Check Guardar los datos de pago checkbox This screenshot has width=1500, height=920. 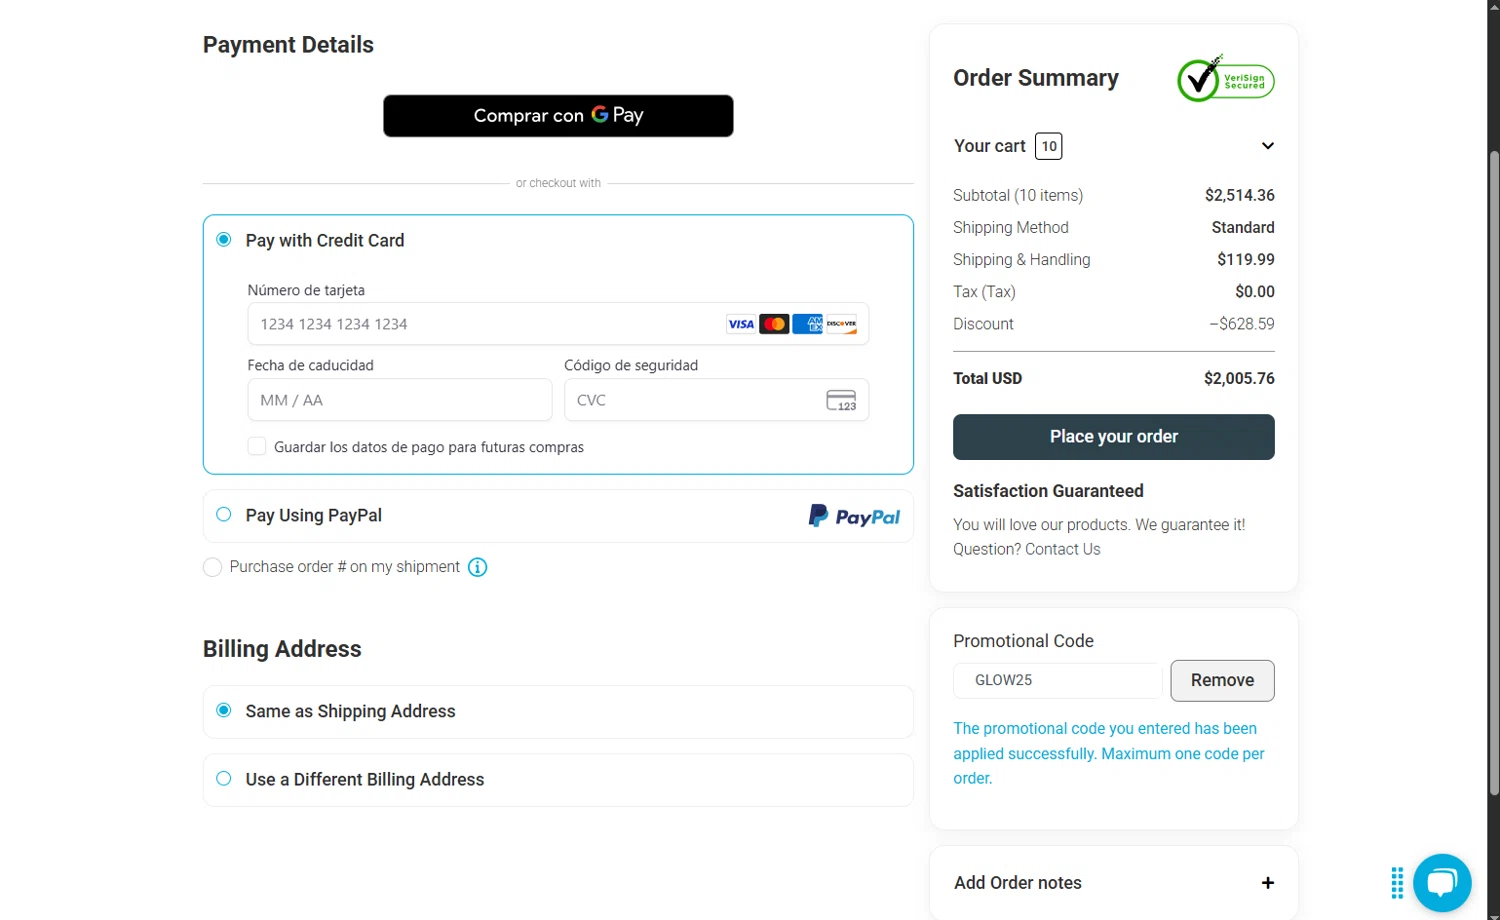click(257, 447)
